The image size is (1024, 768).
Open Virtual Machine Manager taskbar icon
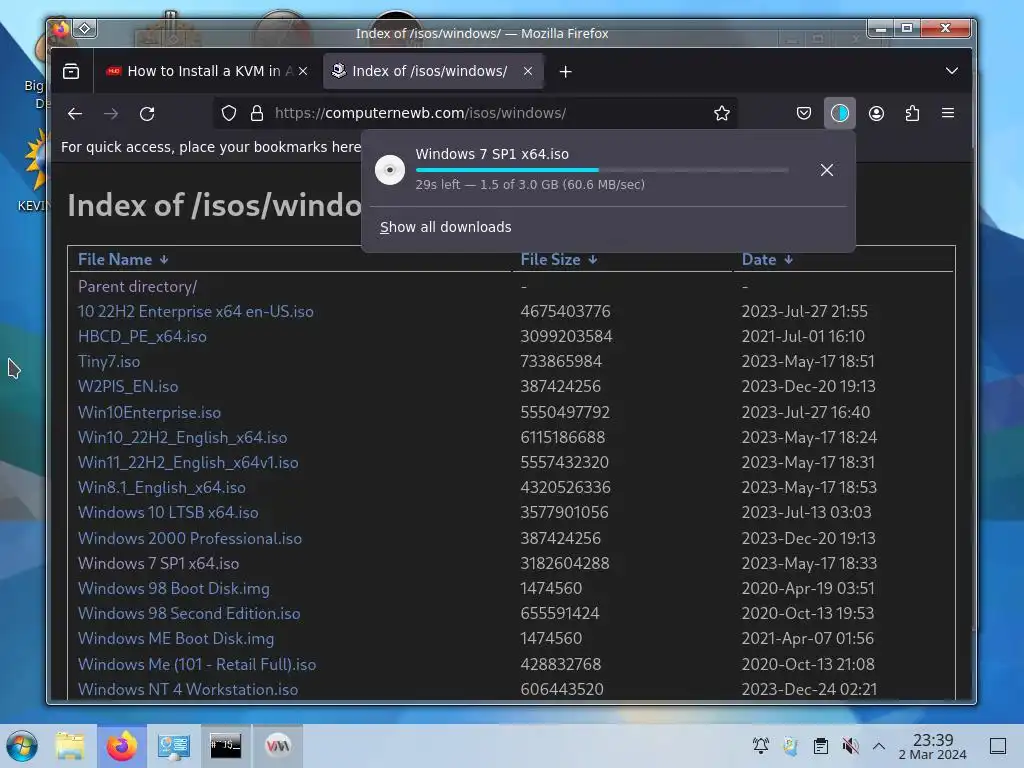click(x=278, y=745)
